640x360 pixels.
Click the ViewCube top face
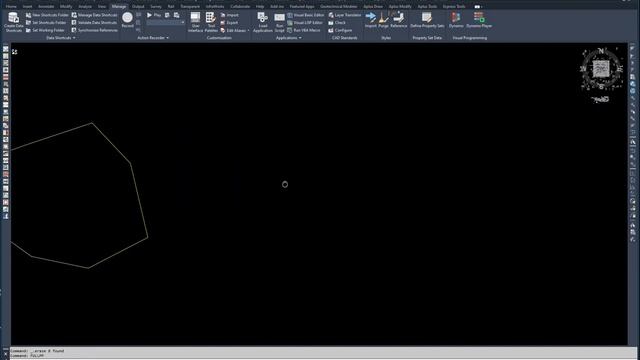tap(601, 68)
